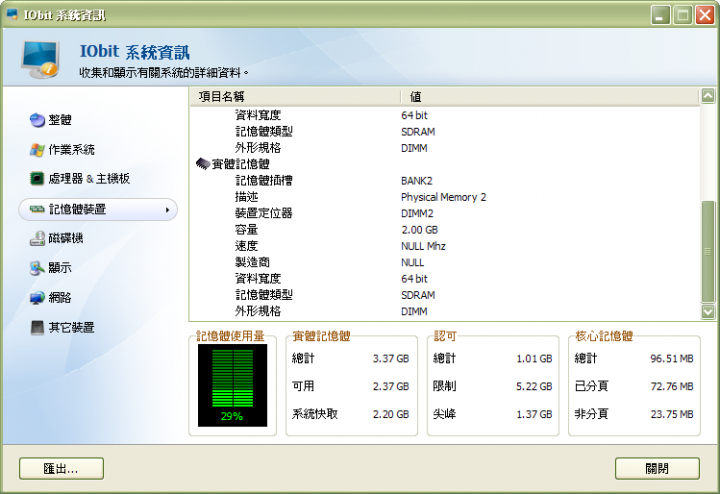Open the 顯示 display icon
Screen dimensions: 720x494
[x=37, y=268]
